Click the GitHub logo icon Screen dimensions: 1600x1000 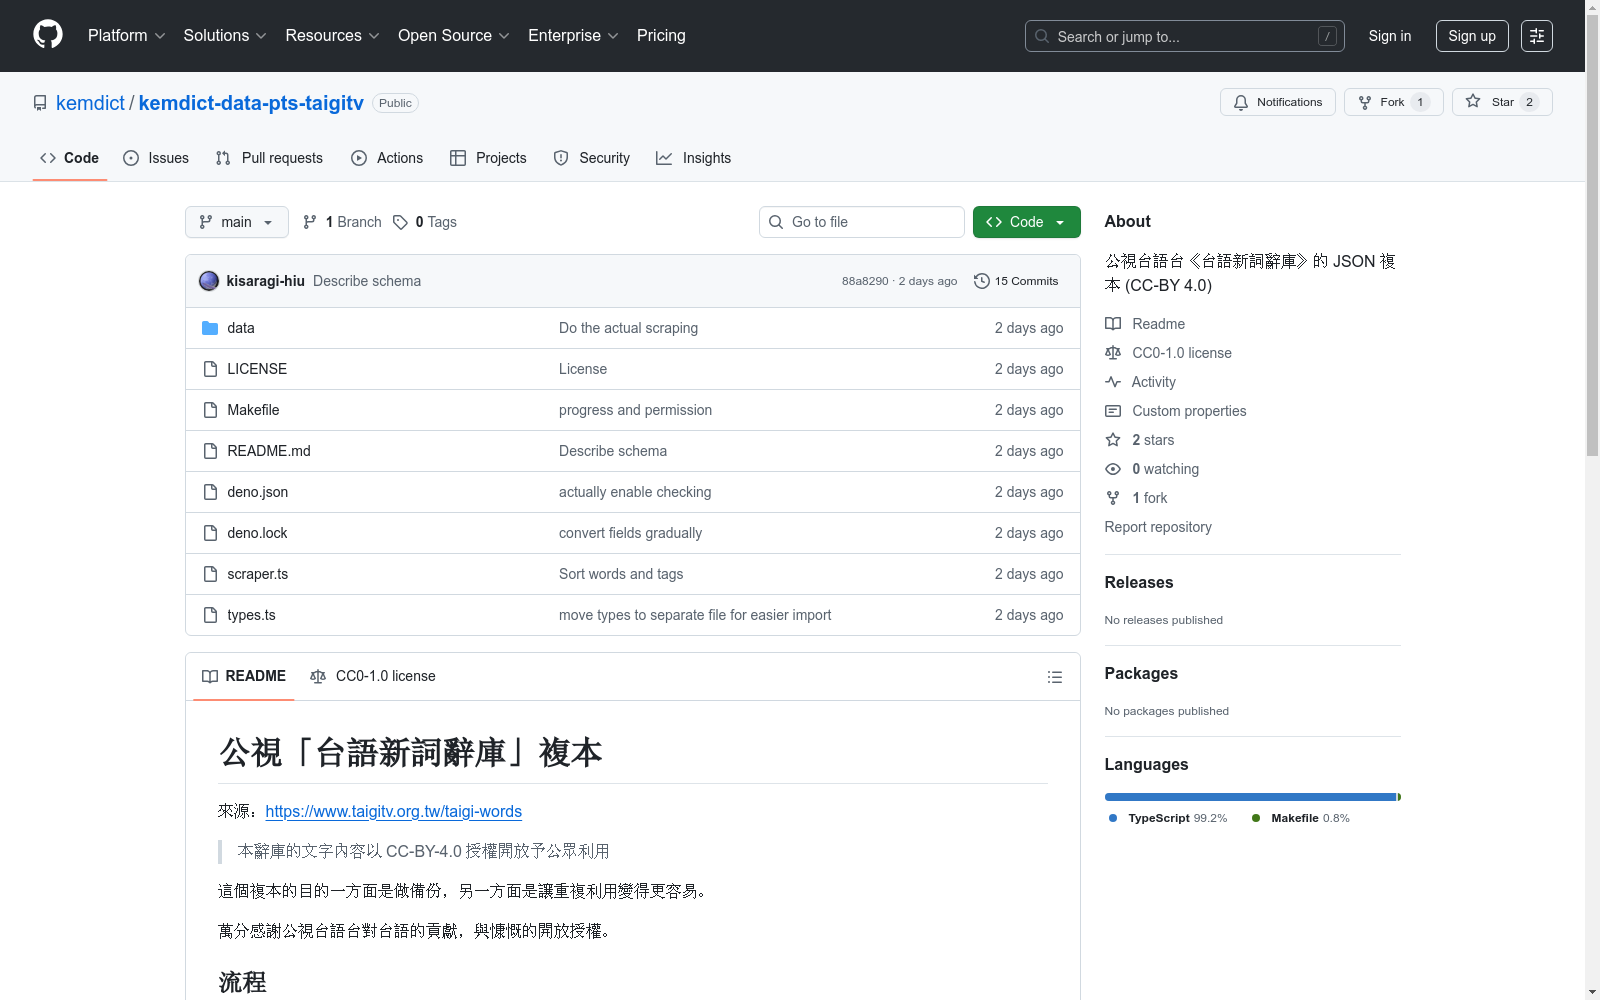(48, 35)
